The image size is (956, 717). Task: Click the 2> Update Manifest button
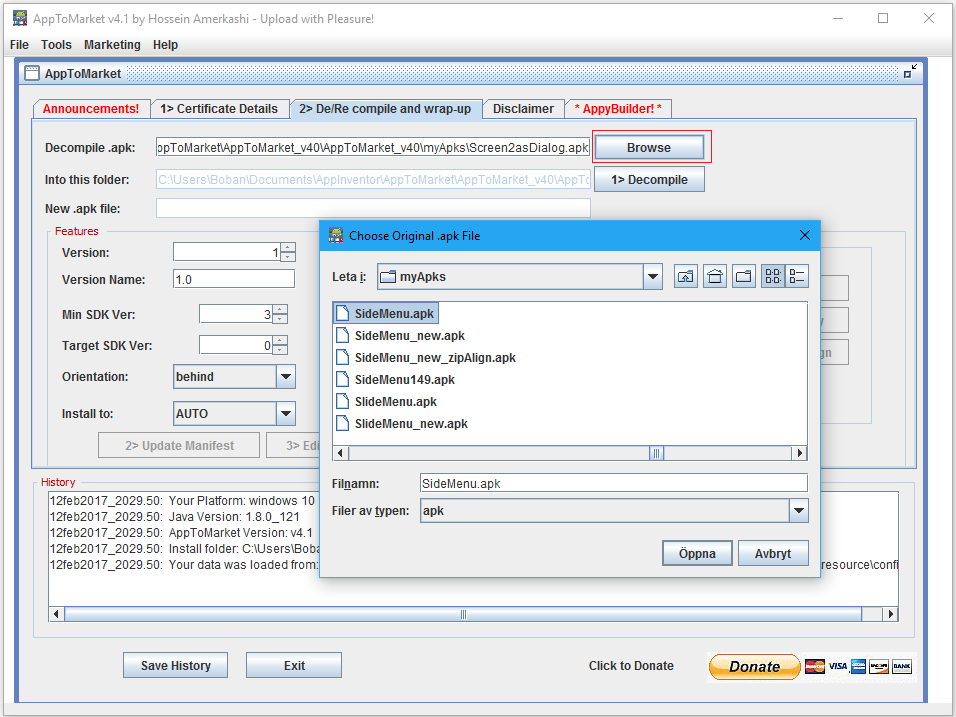coord(179,446)
